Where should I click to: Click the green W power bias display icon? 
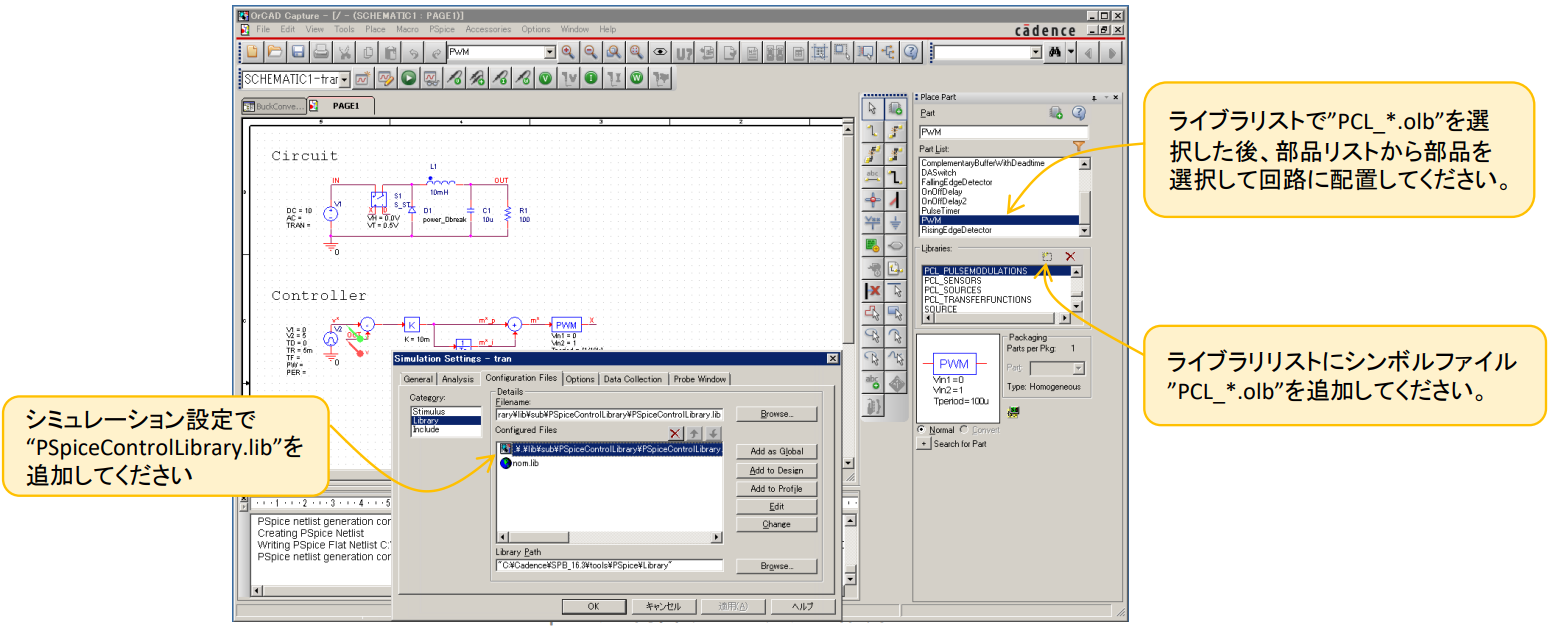[x=637, y=78]
